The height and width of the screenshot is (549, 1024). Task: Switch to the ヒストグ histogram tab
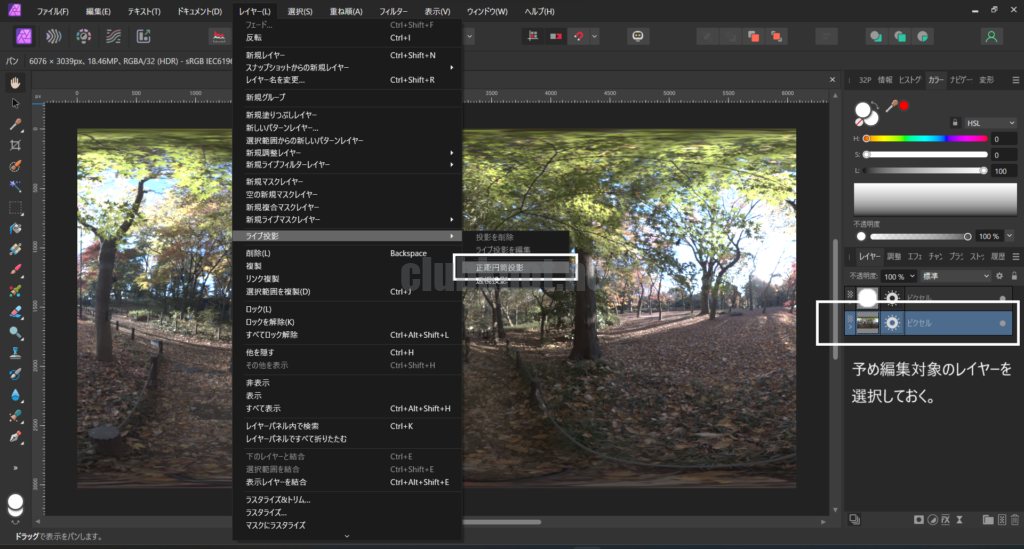point(910,79)
